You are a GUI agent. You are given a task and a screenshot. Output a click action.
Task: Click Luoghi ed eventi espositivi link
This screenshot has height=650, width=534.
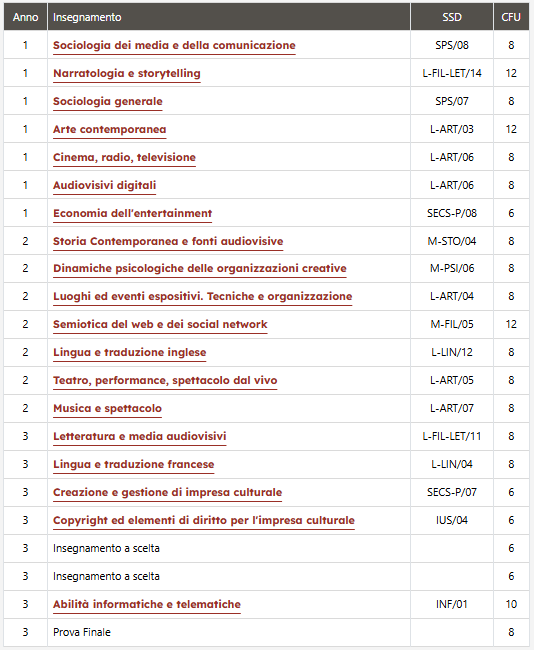click(x=202, y=296)
